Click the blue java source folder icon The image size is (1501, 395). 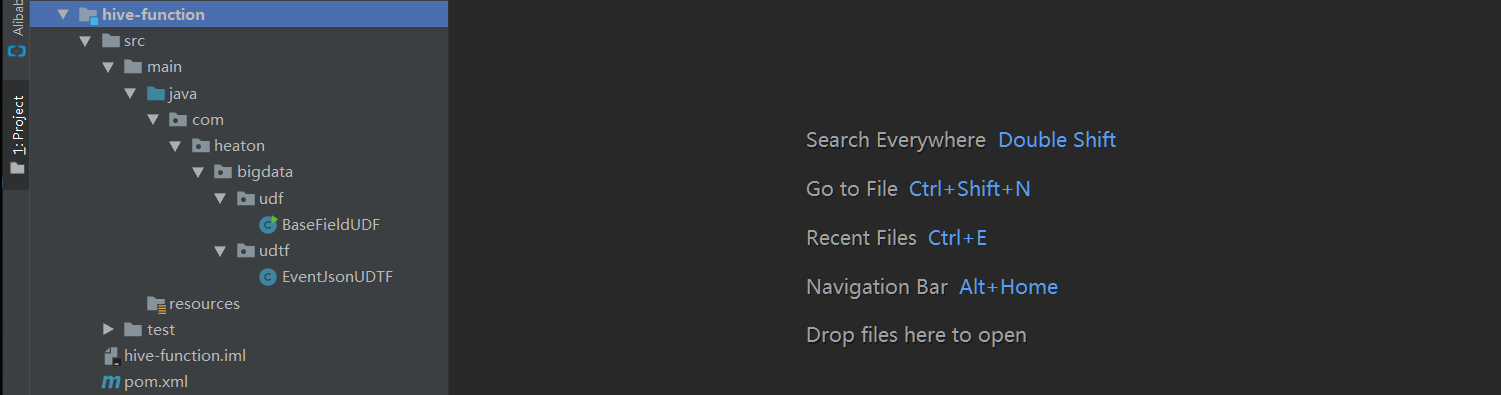(156, 94)
